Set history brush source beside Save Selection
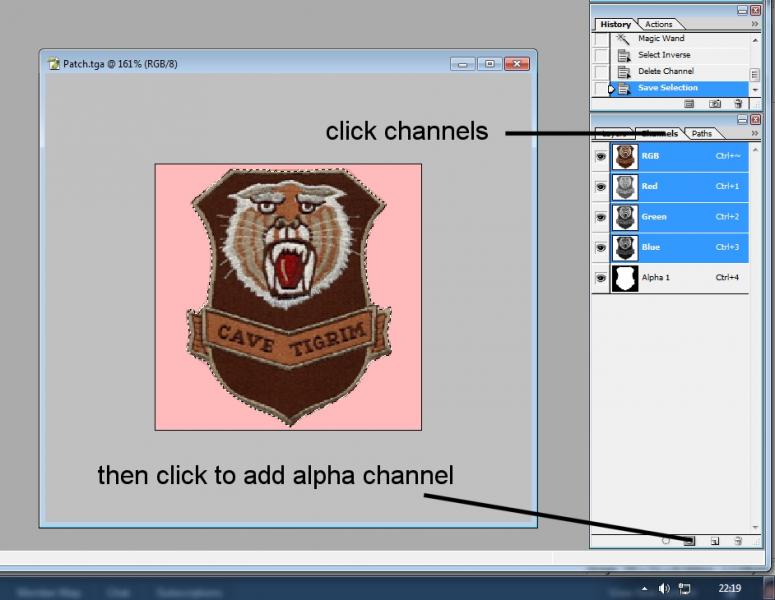This screenshot has width=775, height=600. point(602,88)
